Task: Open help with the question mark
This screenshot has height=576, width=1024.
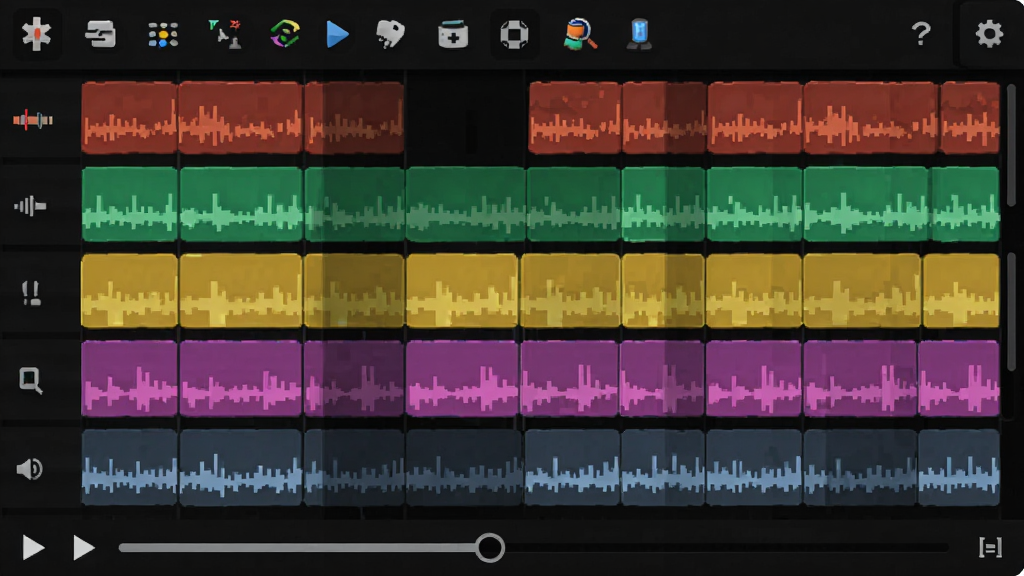Action: [921, 33]
